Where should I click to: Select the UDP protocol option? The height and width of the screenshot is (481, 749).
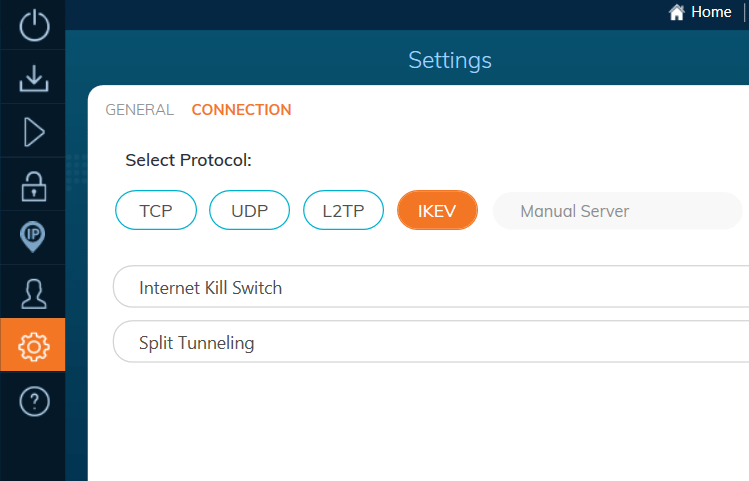(x=249, y=210)
